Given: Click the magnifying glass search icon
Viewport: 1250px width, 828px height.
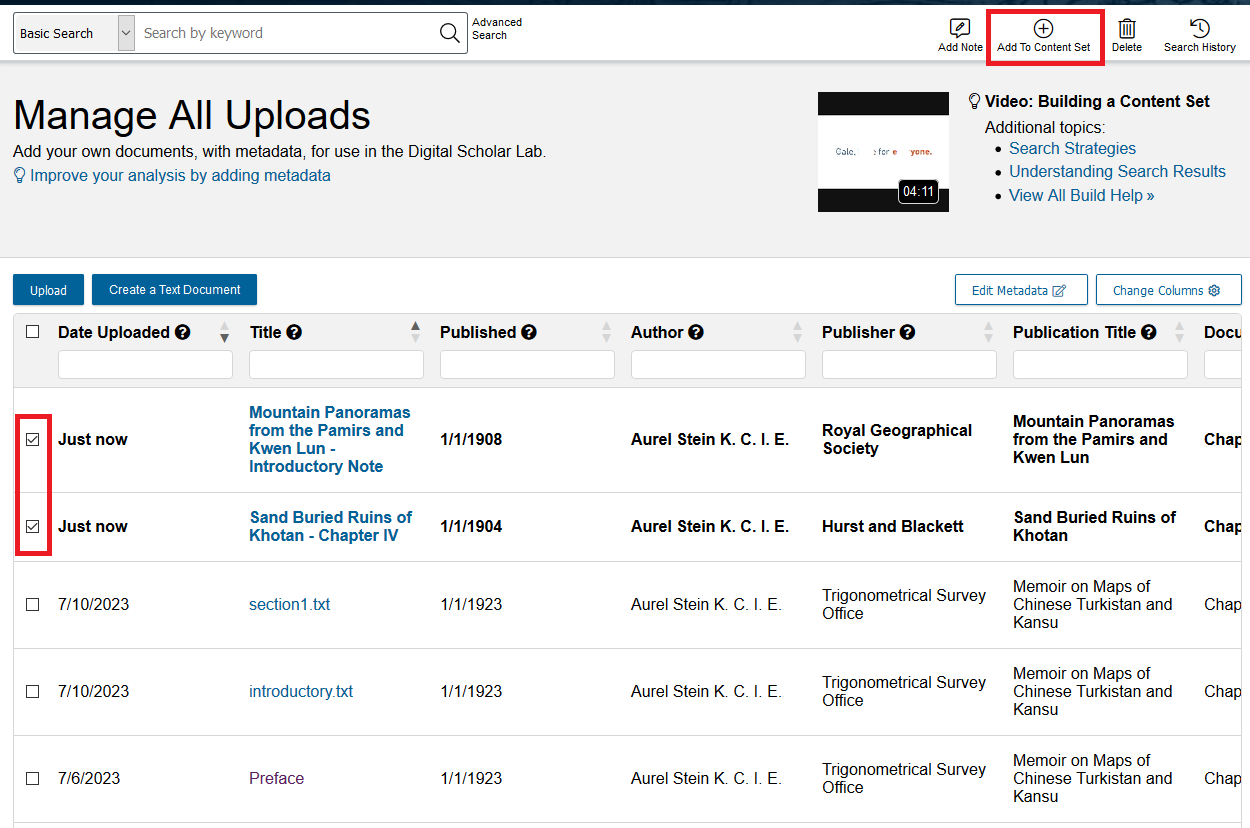Looking at the screenshot, I should tap(449, 32).
